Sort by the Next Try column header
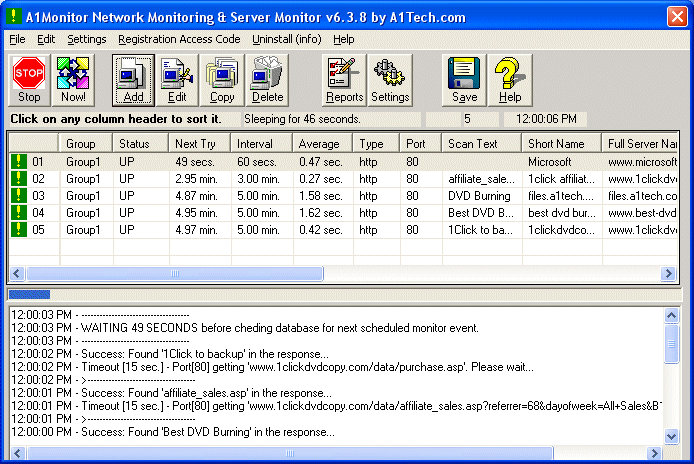Image resolution: width=694 pixels, height=464 pixels. click(x=199, y=143)
